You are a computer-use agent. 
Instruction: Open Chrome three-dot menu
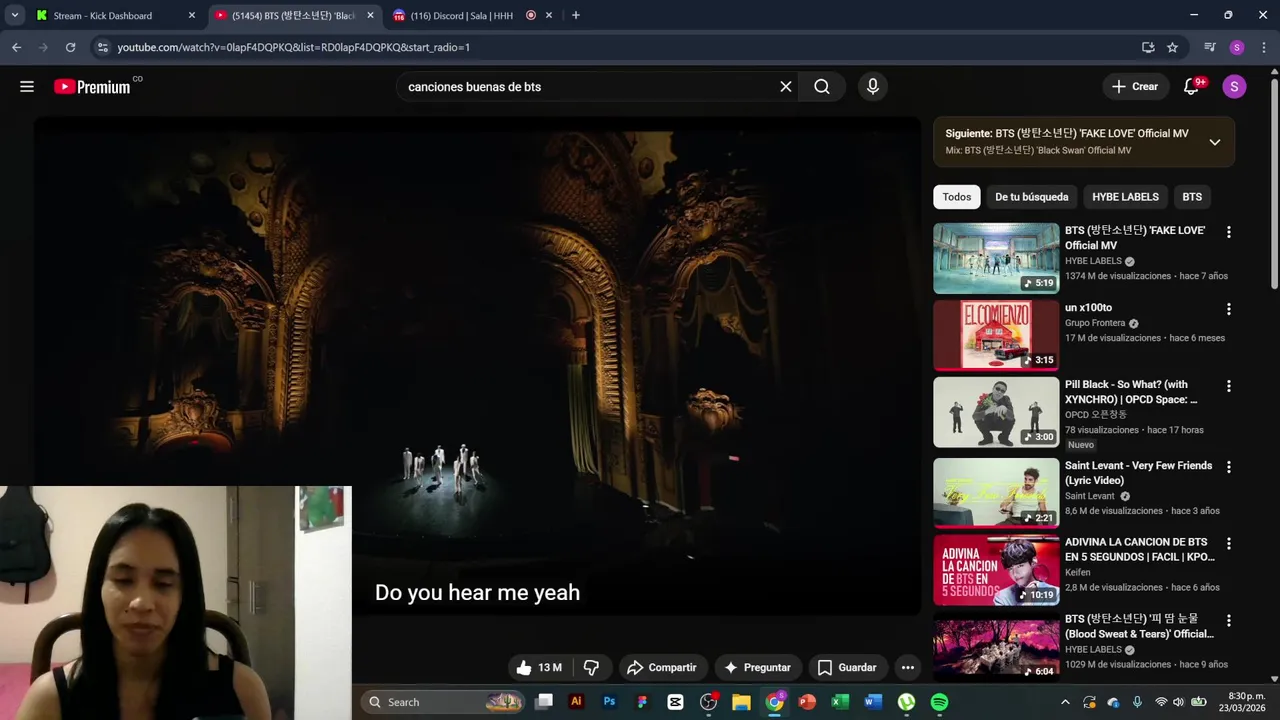coord(1262,47)
